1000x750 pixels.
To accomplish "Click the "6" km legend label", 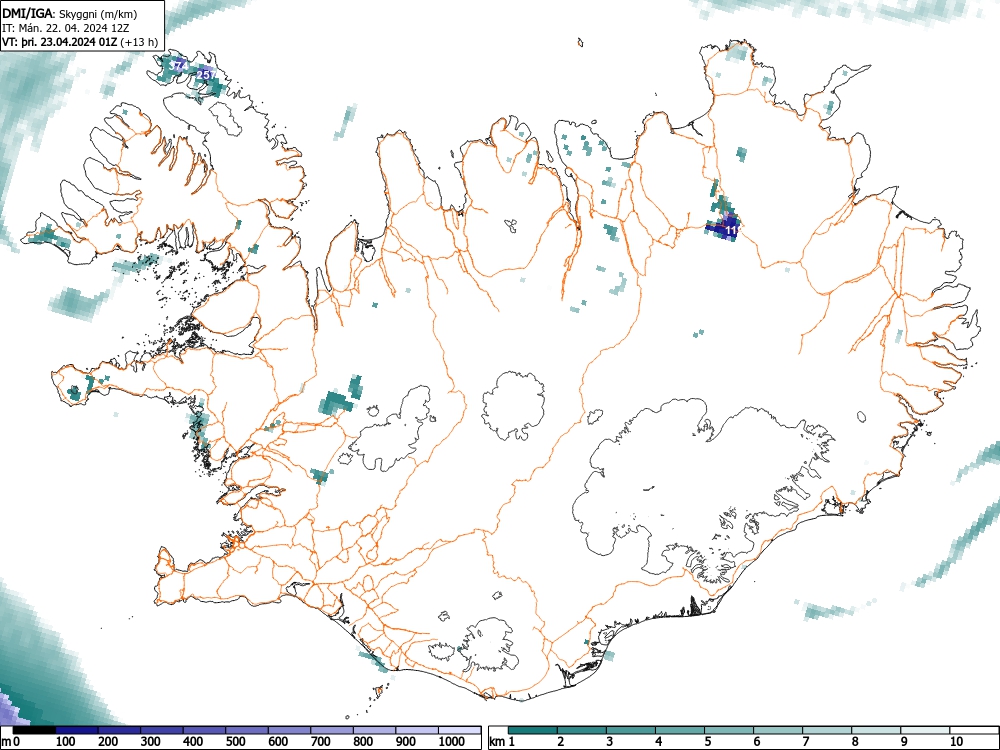I will coord(757,742).
